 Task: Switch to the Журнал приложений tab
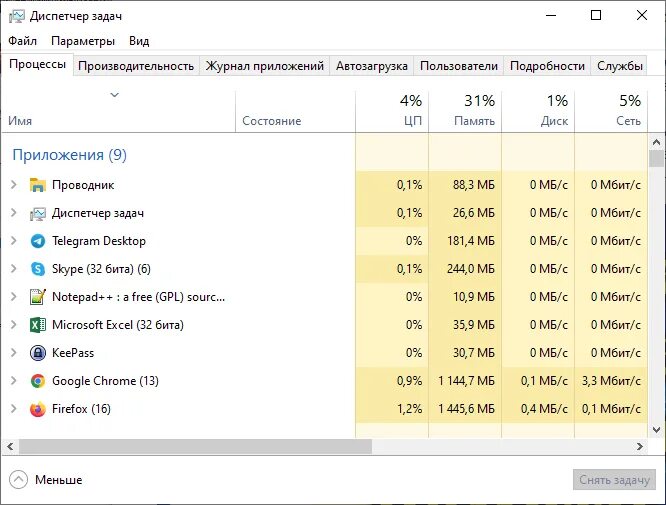265,66
